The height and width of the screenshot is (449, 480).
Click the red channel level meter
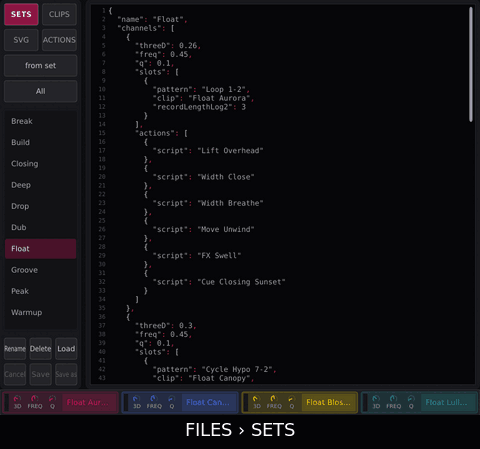coord(6,403)
